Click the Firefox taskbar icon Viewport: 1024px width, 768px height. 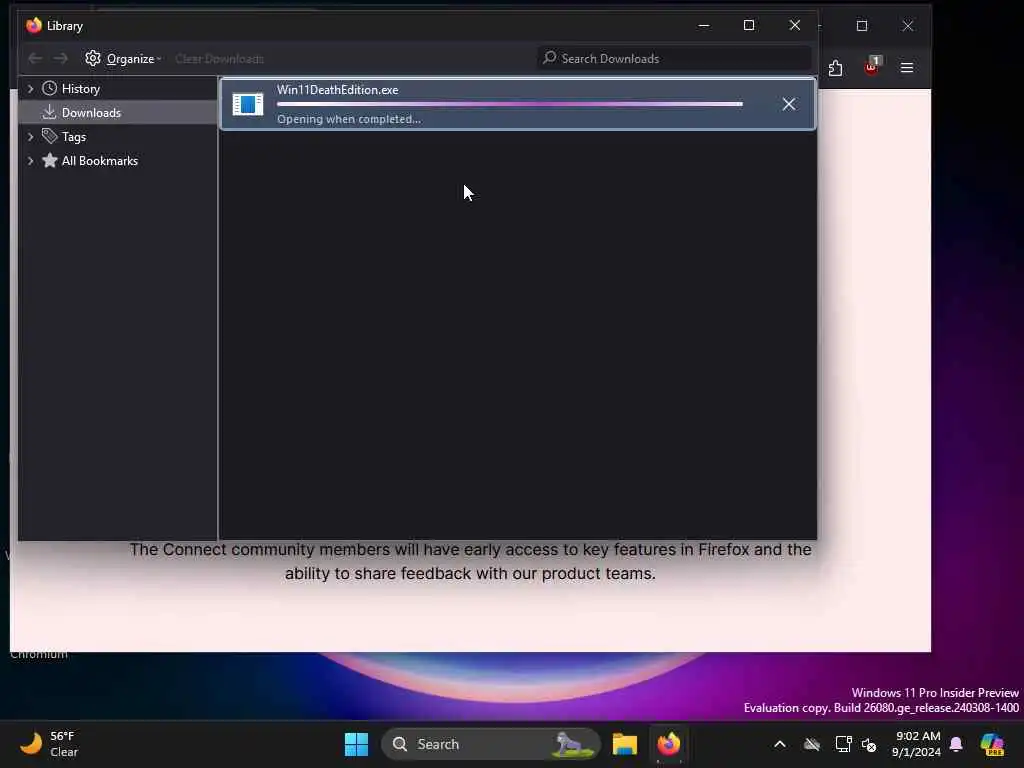tap(669, 744)
